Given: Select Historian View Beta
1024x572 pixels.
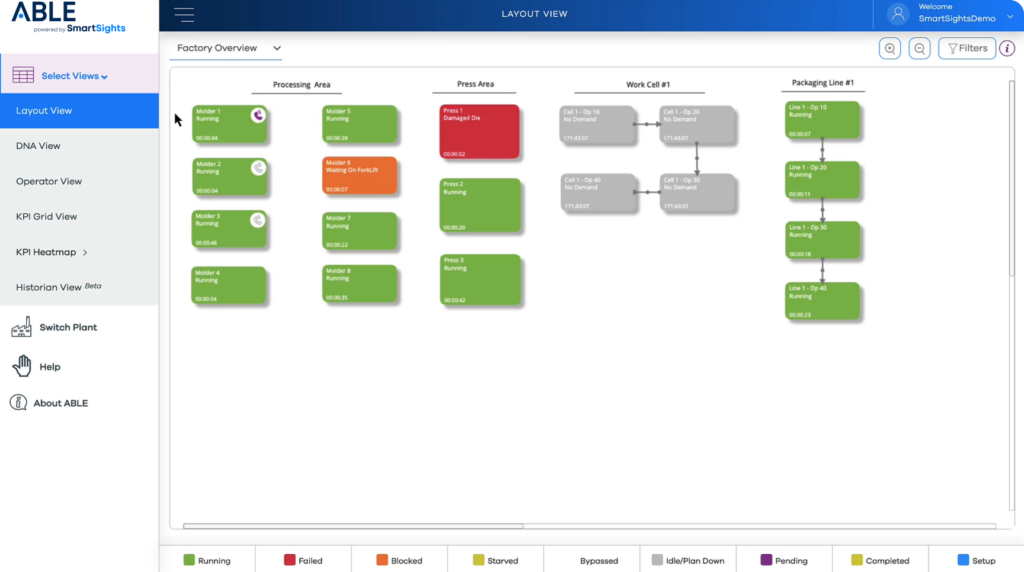Looking at the screenshot, I should (58, 287).
